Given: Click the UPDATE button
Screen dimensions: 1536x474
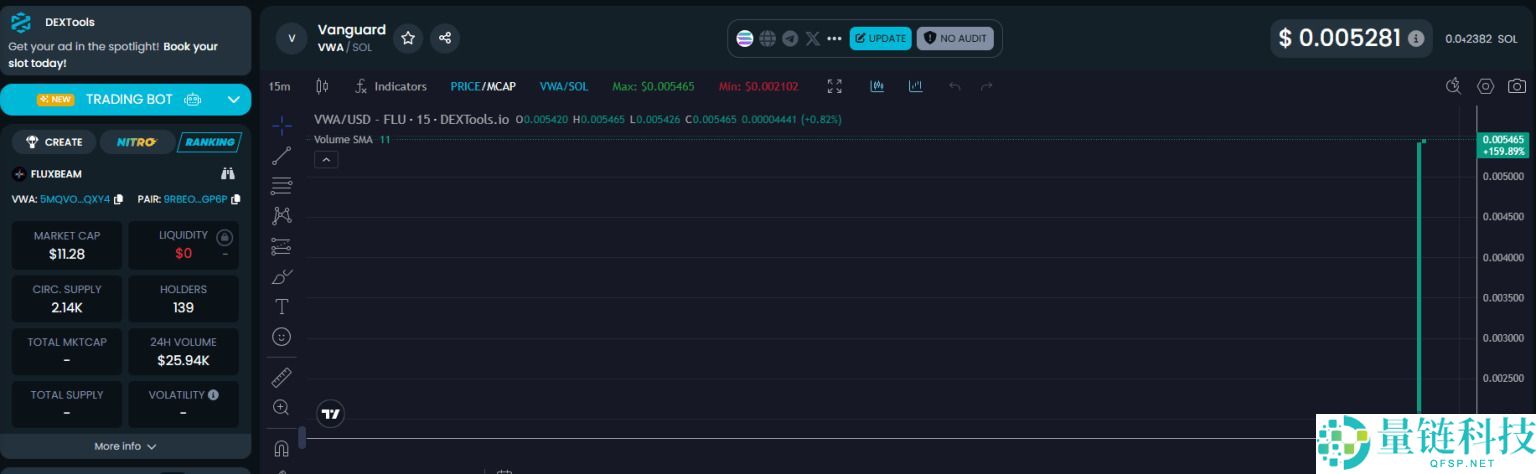Looking at the screenshot, I should pyautogui.click(x=880, y=38).
